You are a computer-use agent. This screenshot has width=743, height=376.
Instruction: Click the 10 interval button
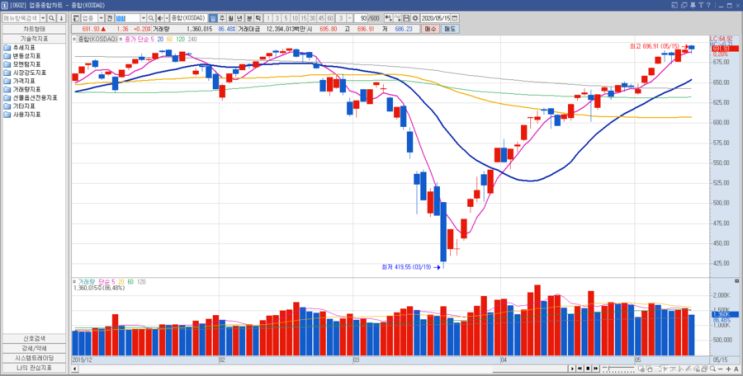click(x=295, y=18)
